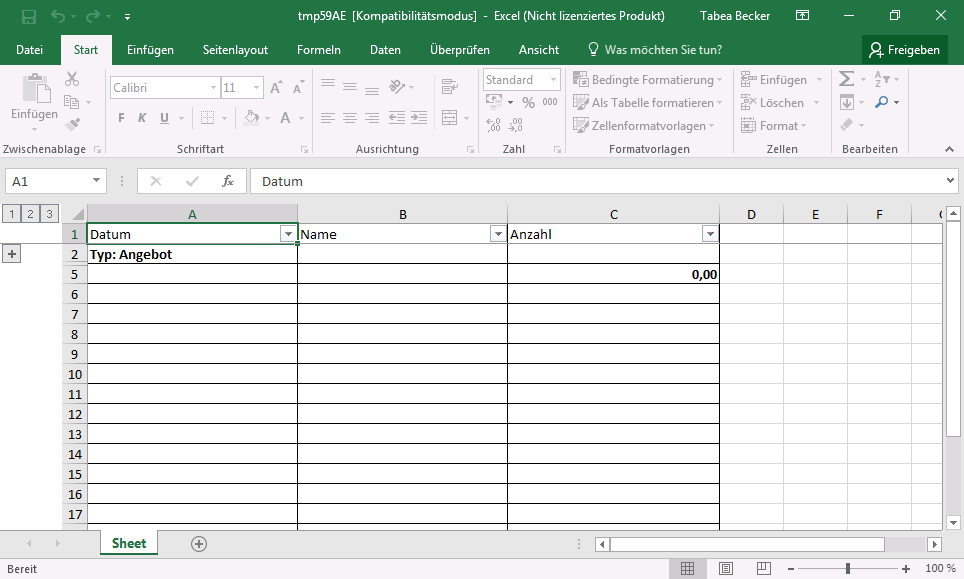Apply percent style to number
964x579 pixels.
tap(528, 103)
